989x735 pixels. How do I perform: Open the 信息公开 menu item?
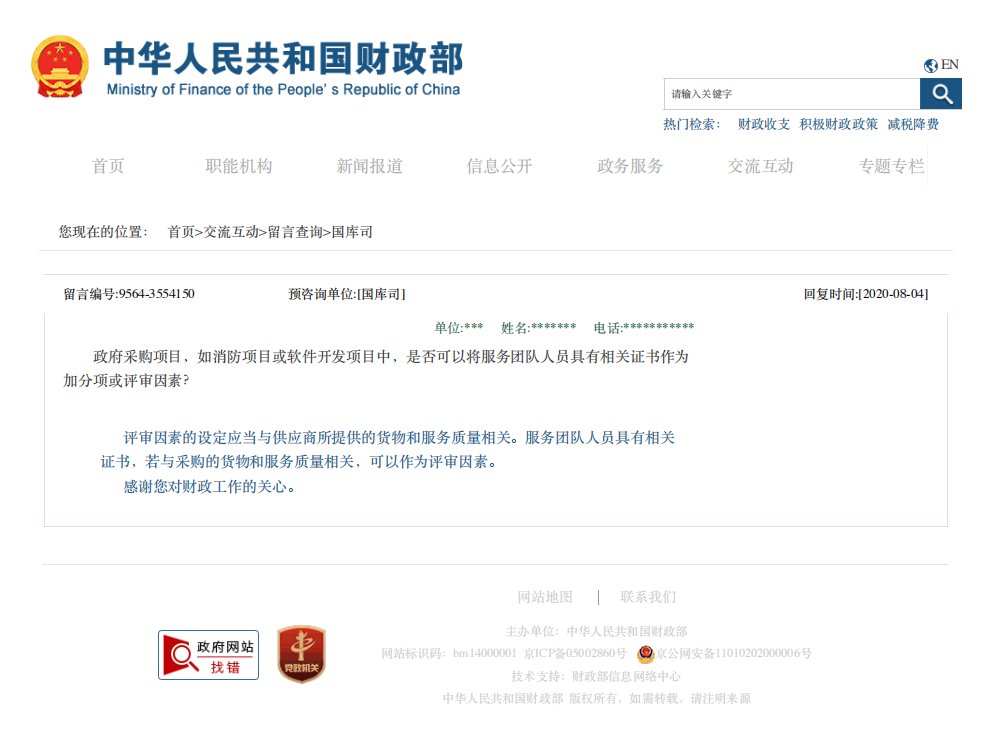point(500,167)
